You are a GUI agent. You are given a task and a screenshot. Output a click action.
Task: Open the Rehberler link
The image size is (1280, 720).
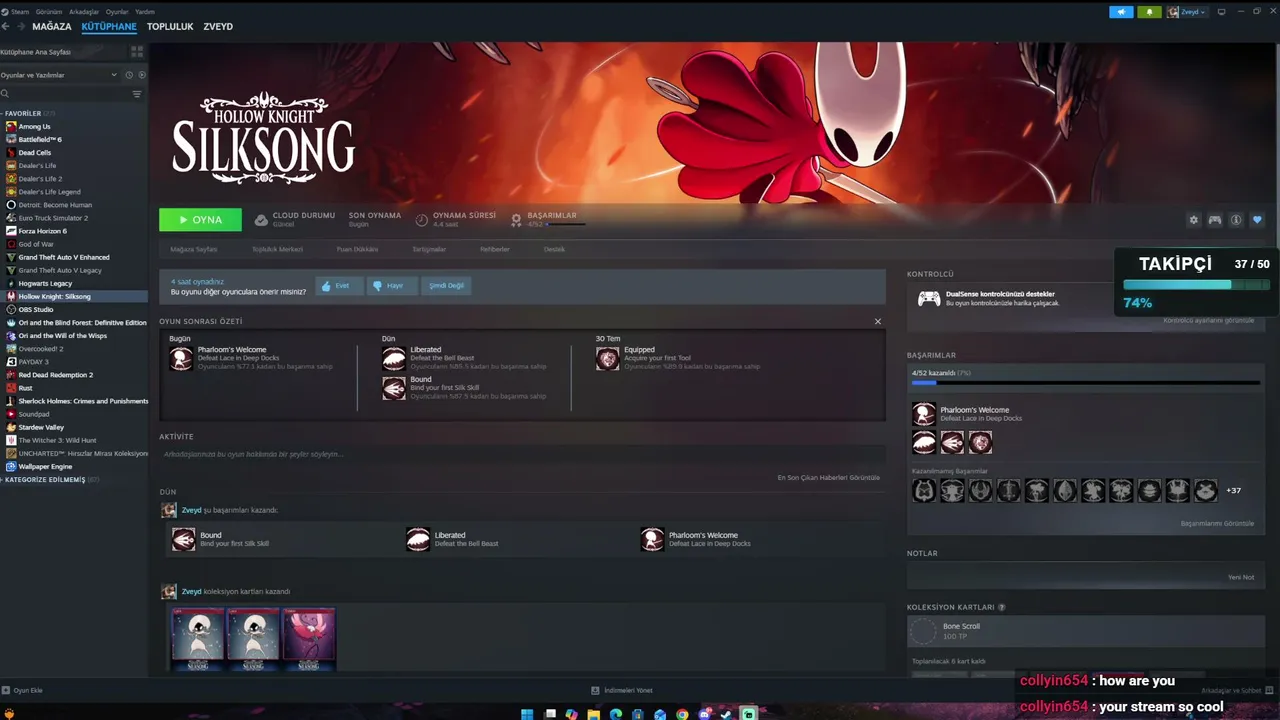coord(495,249)
